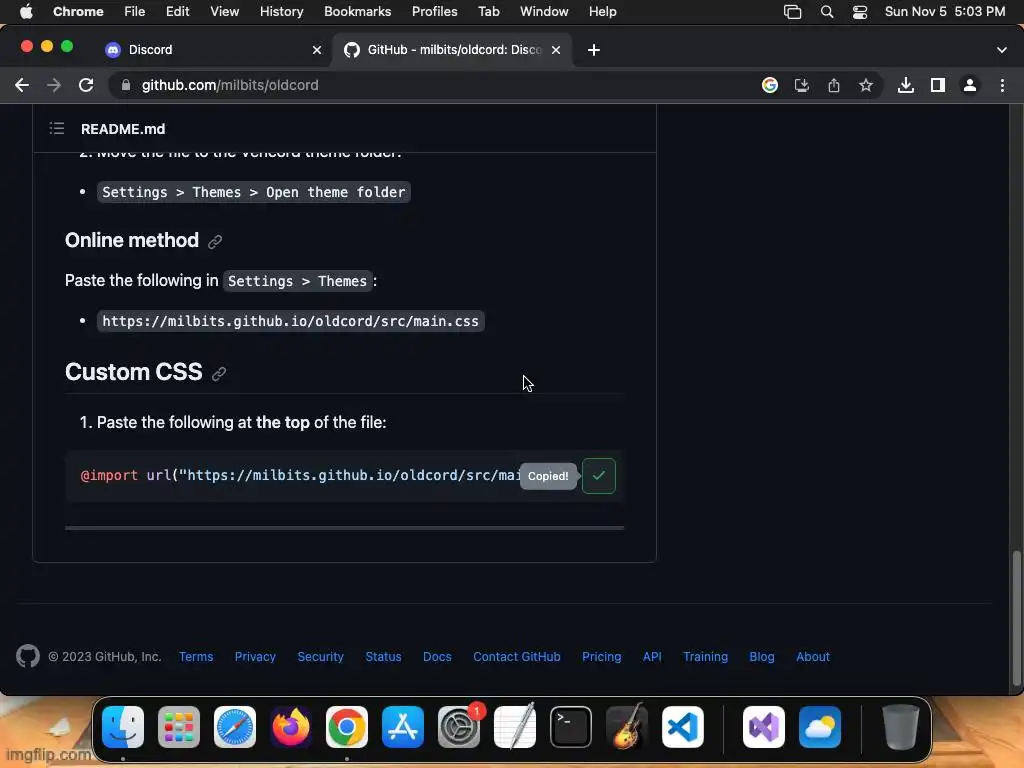Open App Store from the dock
This screenshot has height=768, width=1024.
point(403,727)
